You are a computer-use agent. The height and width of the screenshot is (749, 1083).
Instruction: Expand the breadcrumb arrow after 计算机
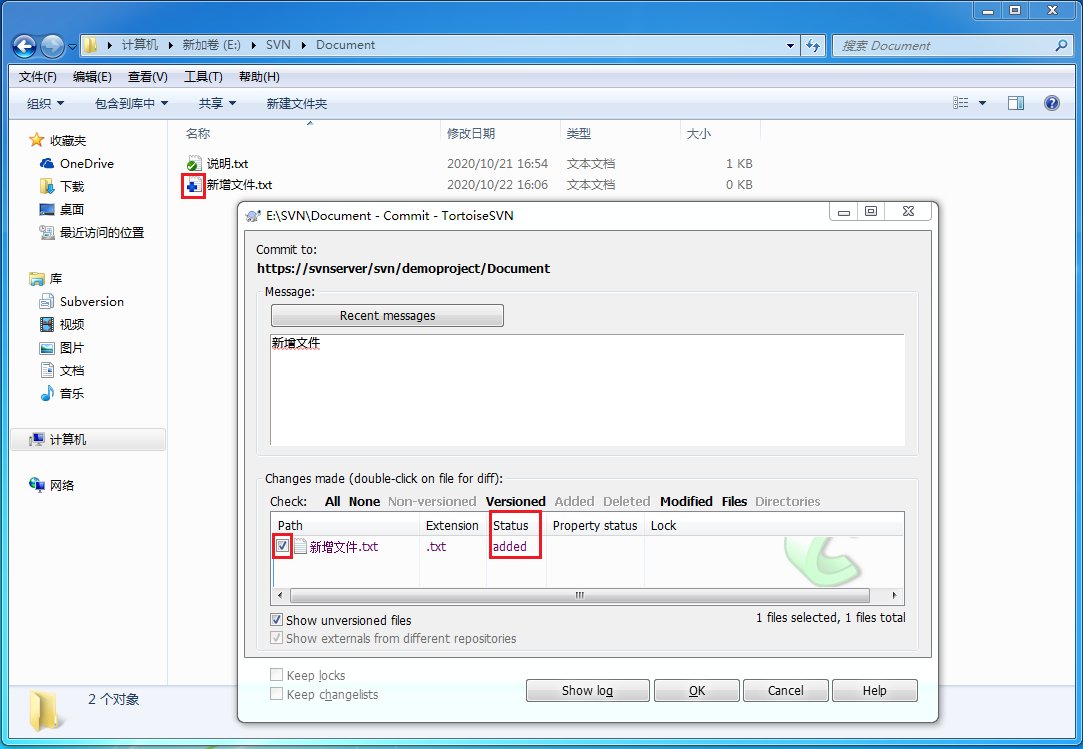pos(171,45)
